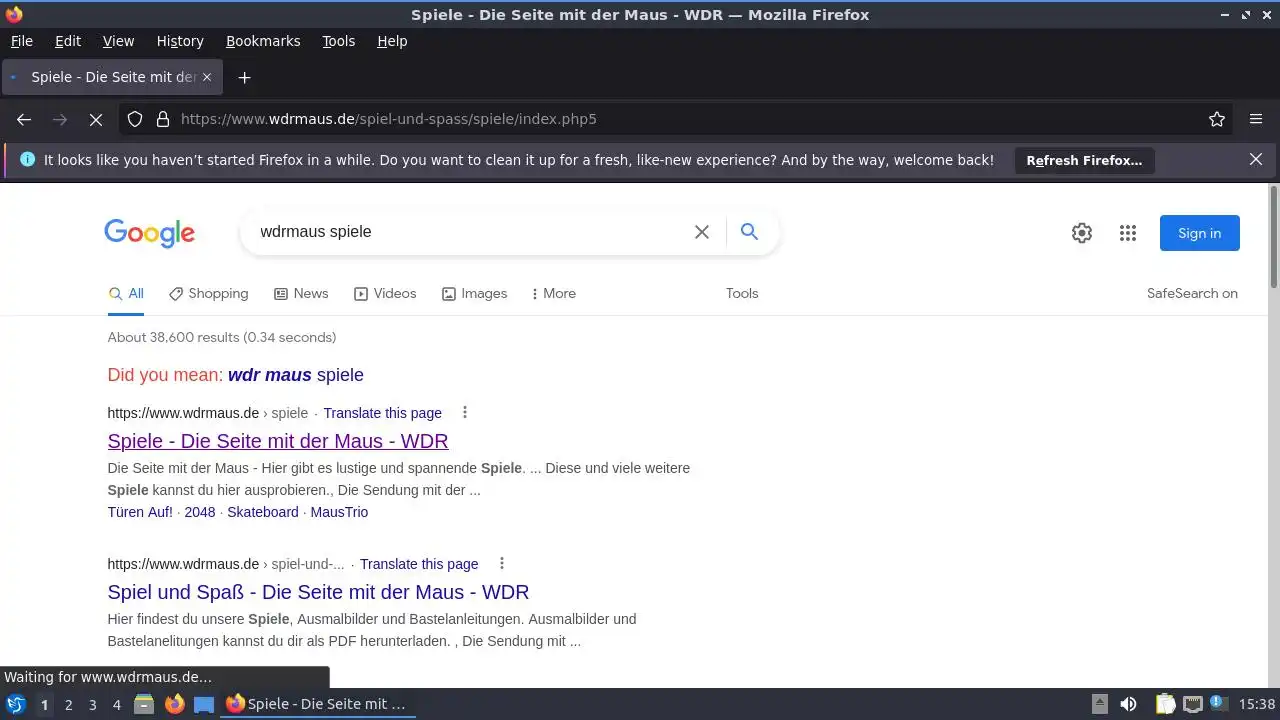Open removable media tray icon

click(1099, 704)
